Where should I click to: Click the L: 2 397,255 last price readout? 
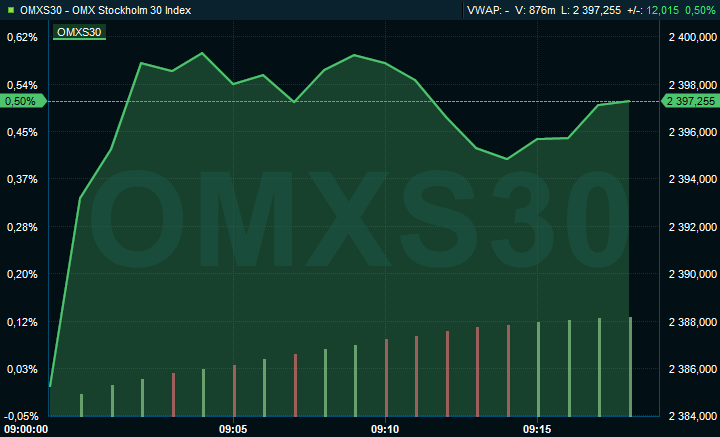591,10
